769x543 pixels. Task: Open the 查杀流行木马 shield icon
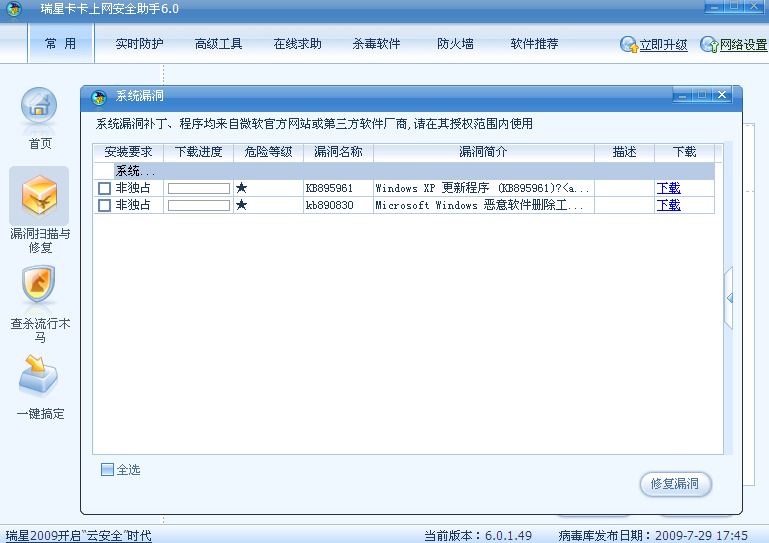coord(39,284)
